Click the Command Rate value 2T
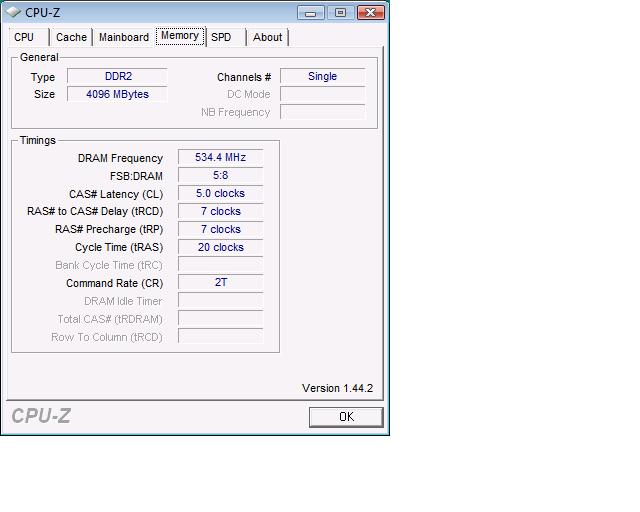The image size is (640, 512). tap(220, 282)
